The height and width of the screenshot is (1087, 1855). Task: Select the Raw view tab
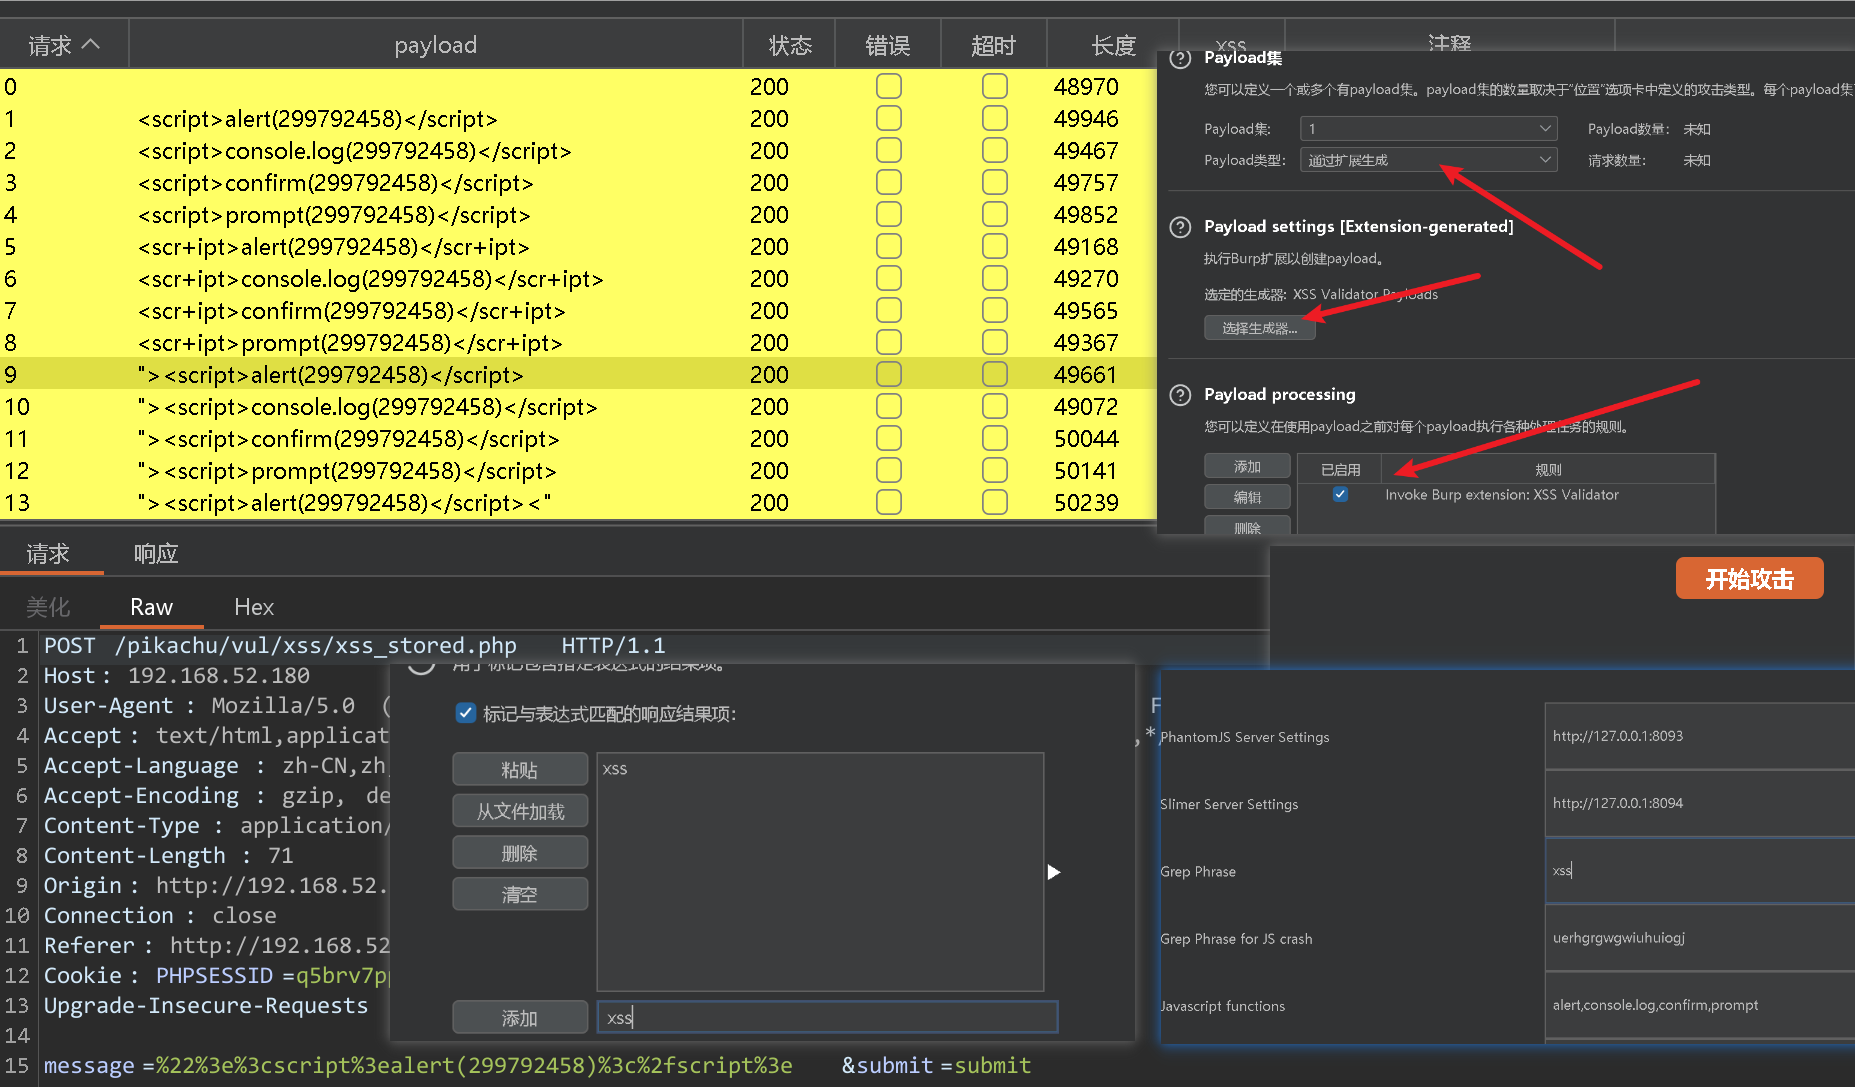[151, 607]
